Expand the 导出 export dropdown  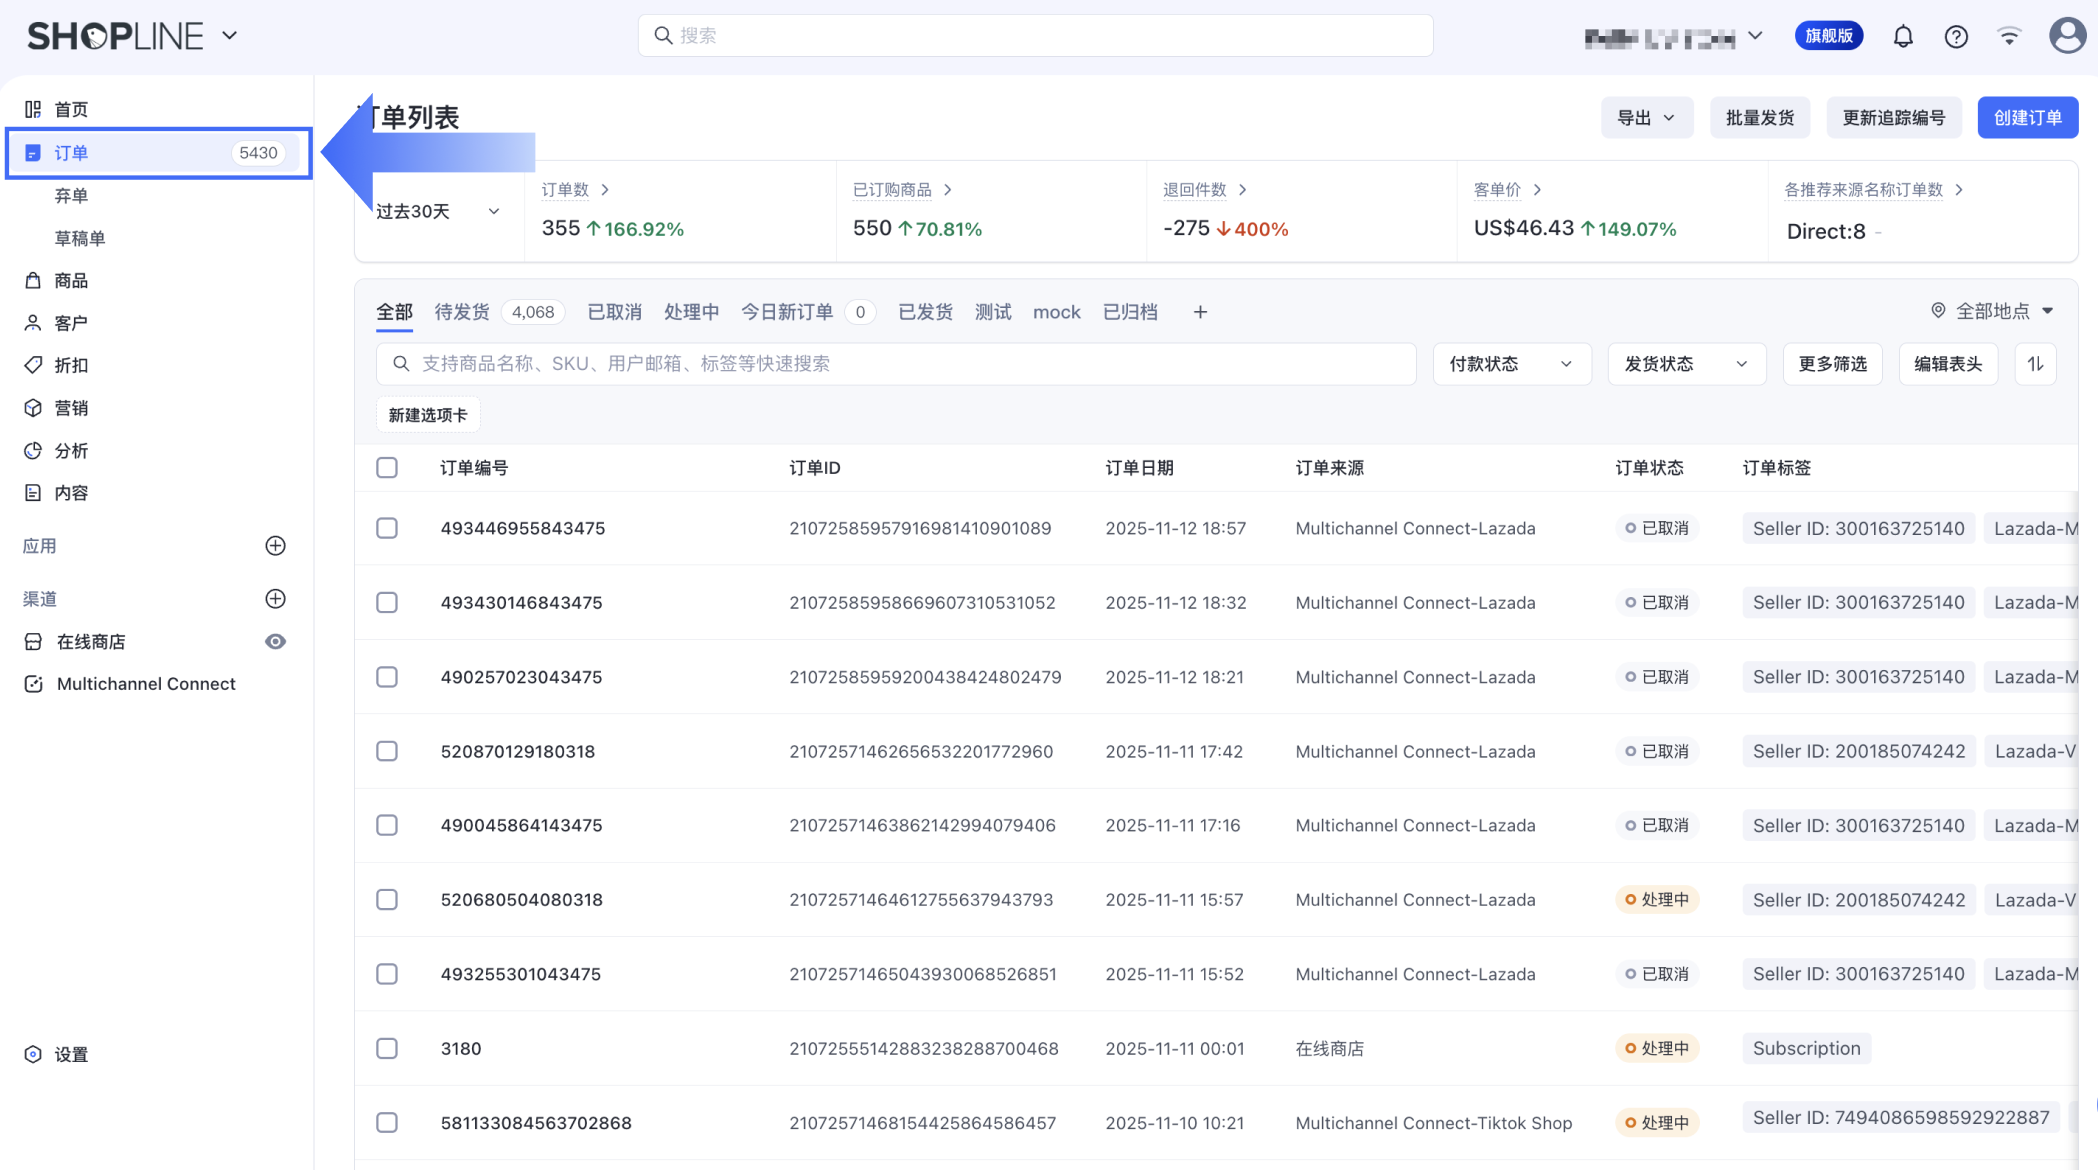coord(1645,118)
